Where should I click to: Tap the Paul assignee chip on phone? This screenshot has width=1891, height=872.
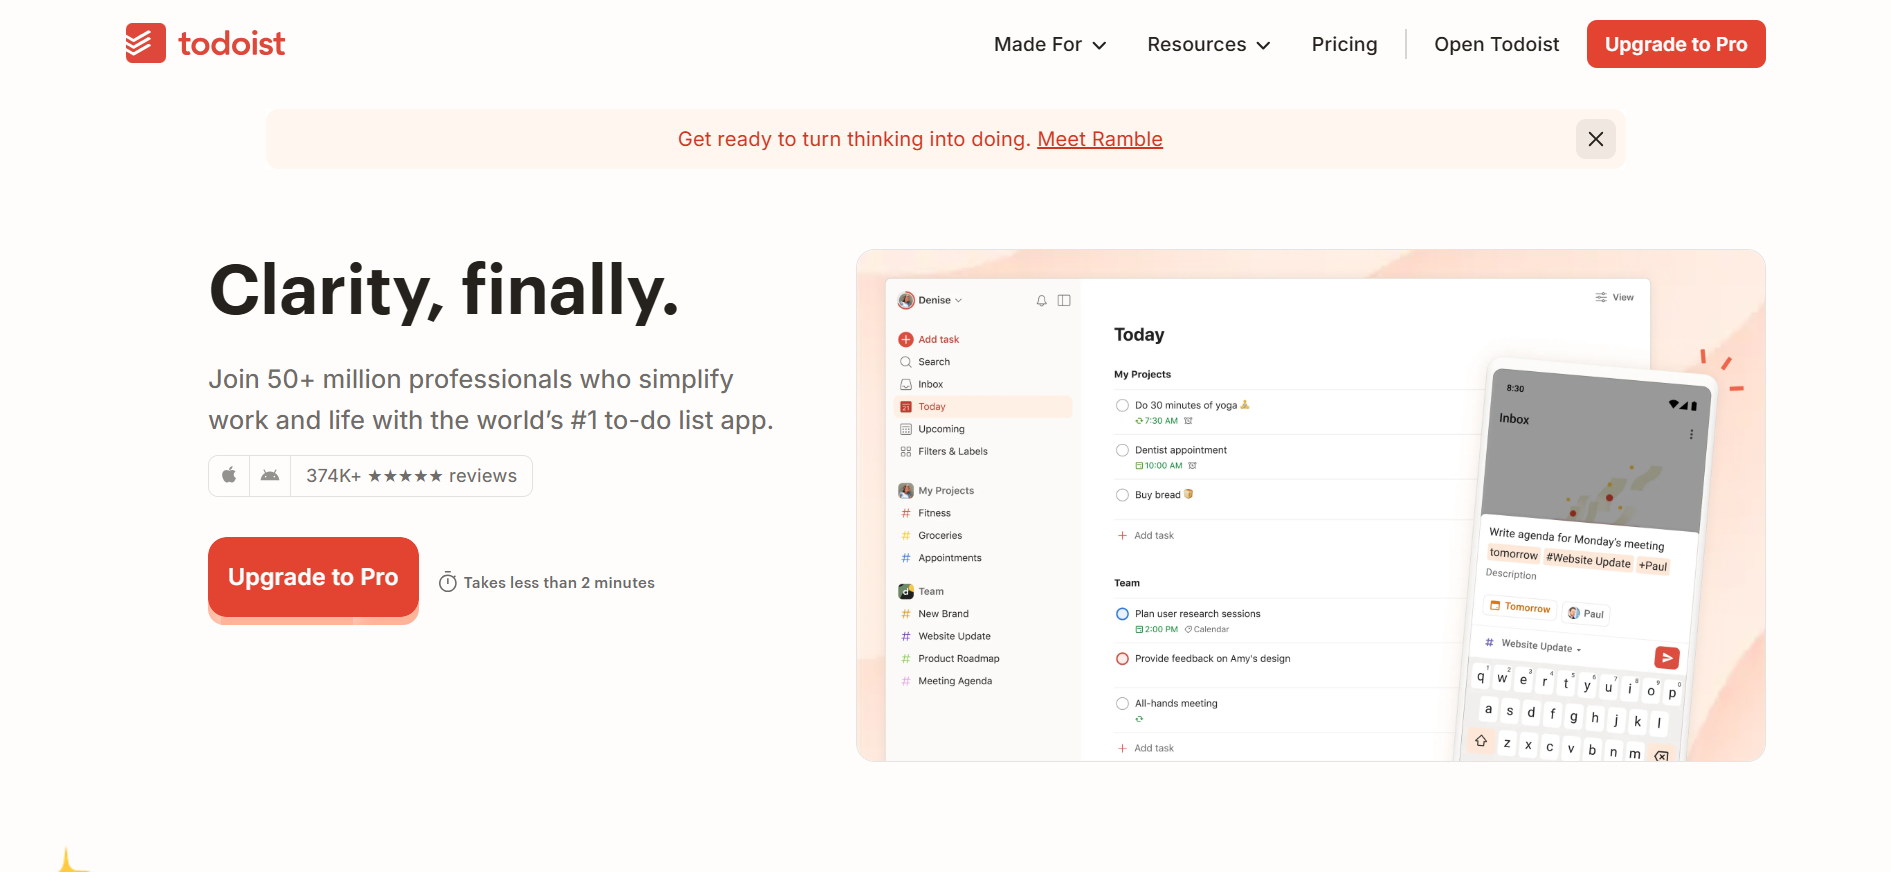tap(1586, 613)
